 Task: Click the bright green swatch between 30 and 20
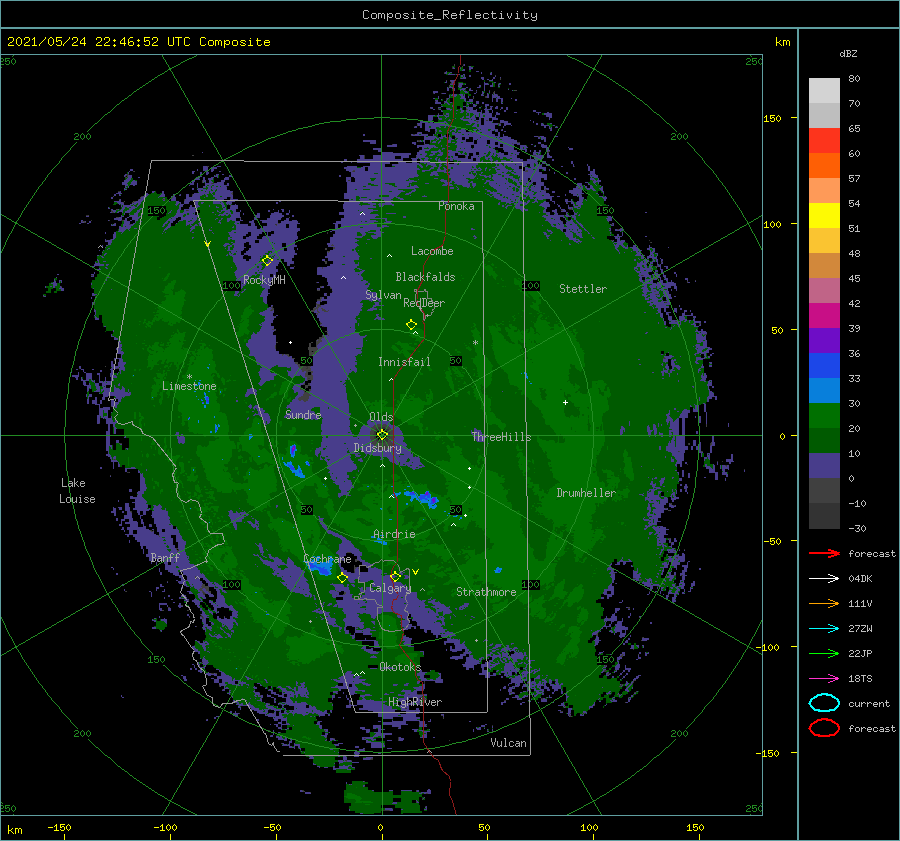(x=824, y=415)
